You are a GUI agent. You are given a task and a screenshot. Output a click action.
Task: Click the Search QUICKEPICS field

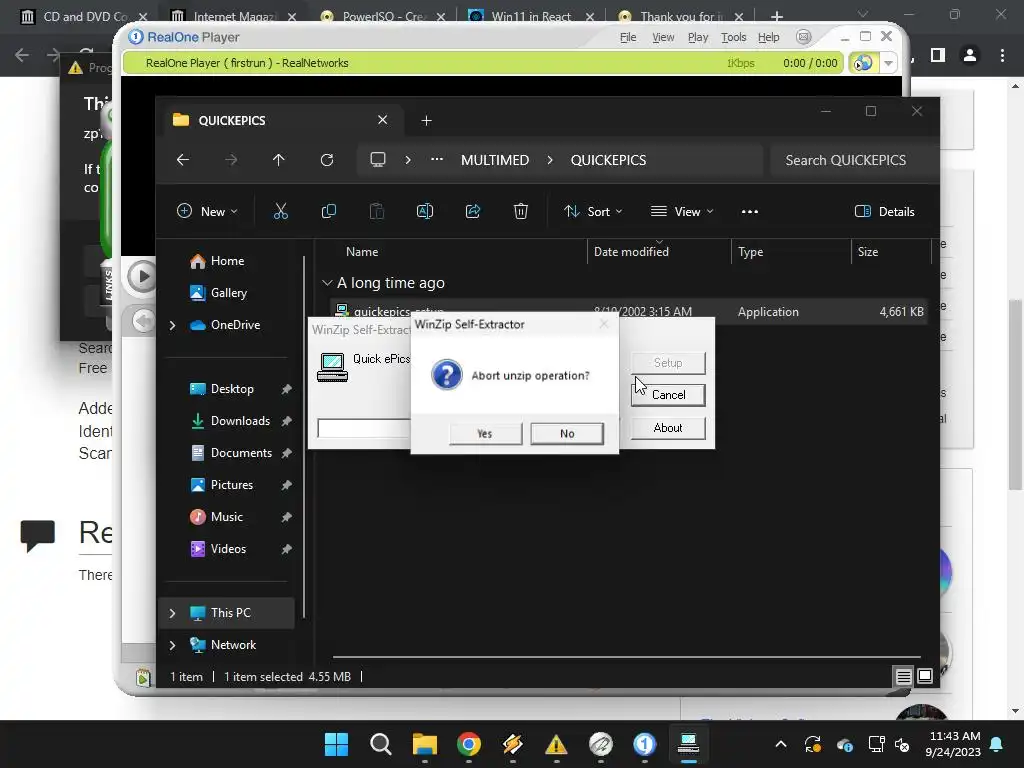click(x=854, y=160)
